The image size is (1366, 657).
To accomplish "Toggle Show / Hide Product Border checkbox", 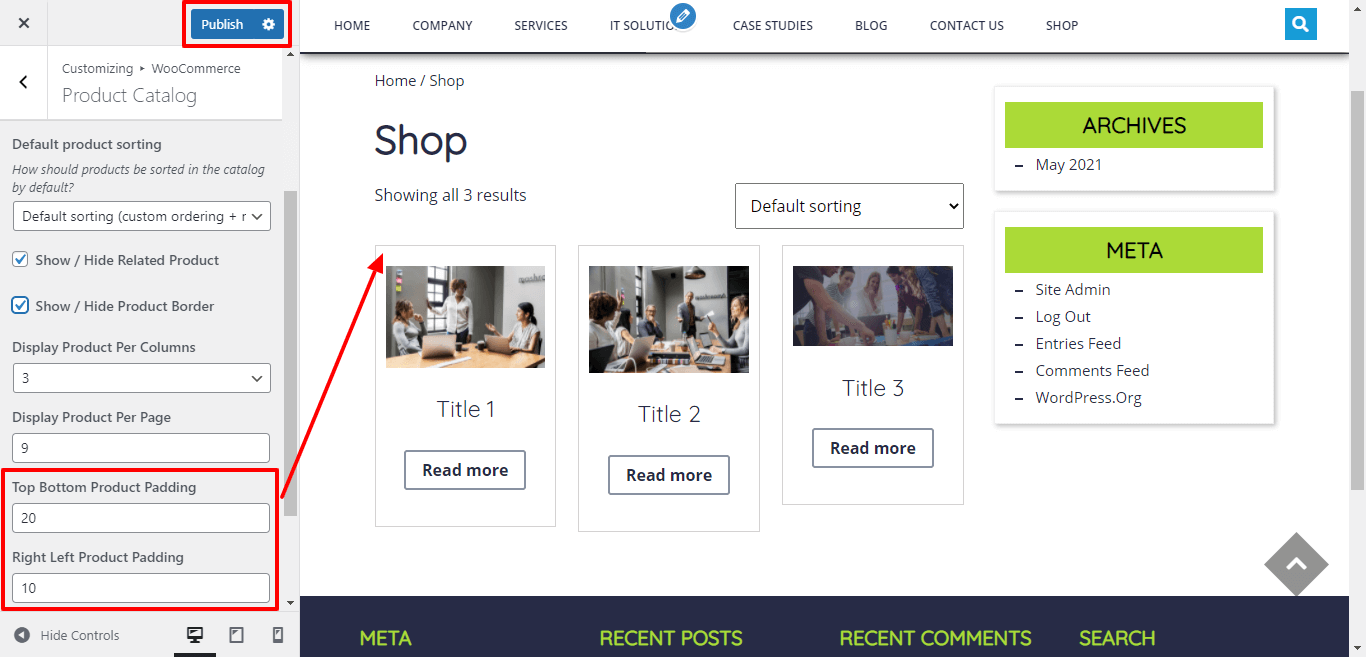I will click(x=20, y=305).
